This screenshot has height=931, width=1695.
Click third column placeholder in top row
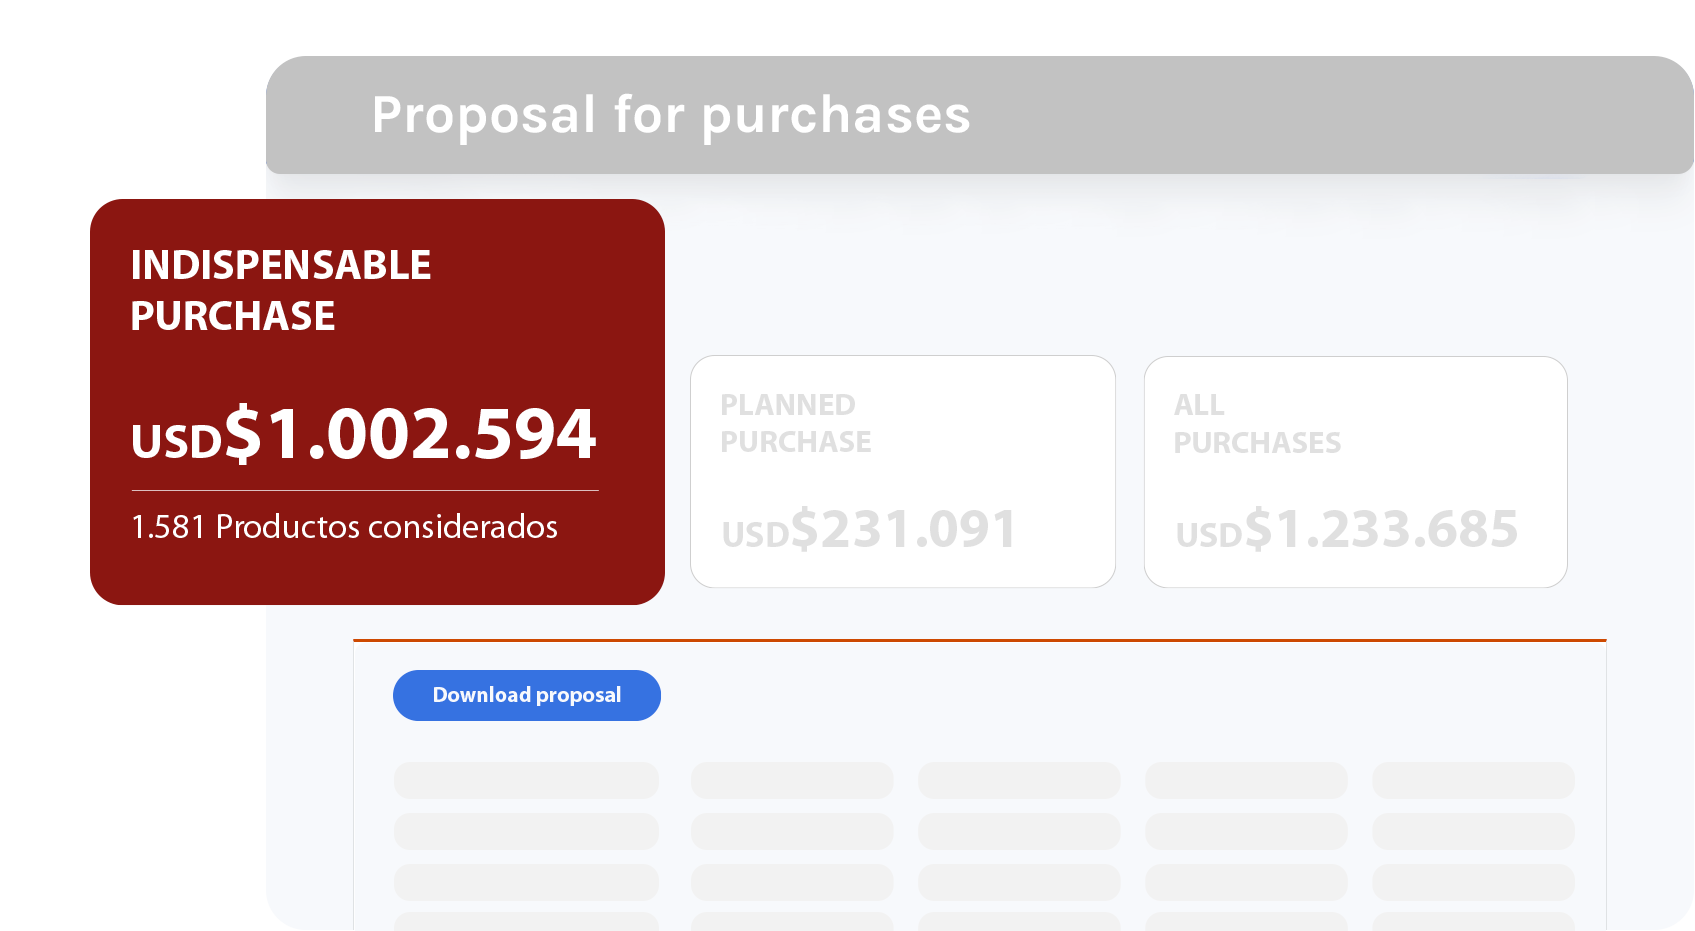[x=1019, y=780]
